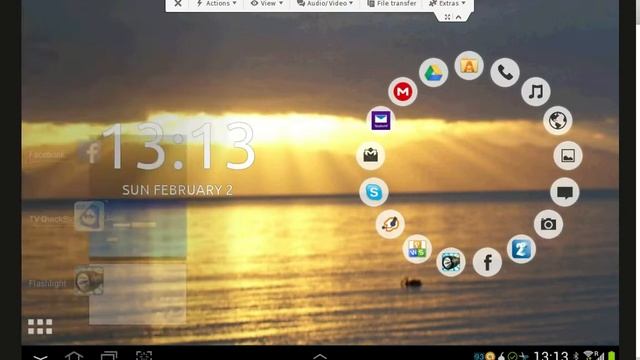This screenshot has height=360, width=640.
Task: Launch the Camera icon
Action: pyautogui.click(x=548, y=224)
